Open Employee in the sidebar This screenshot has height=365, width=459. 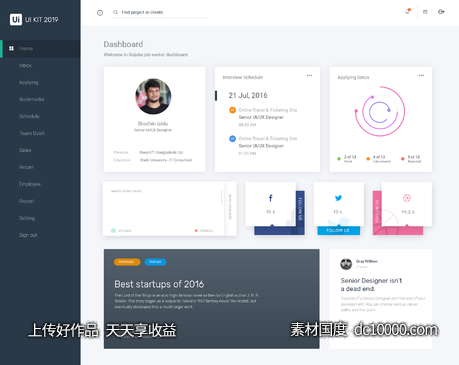(30, 184)
